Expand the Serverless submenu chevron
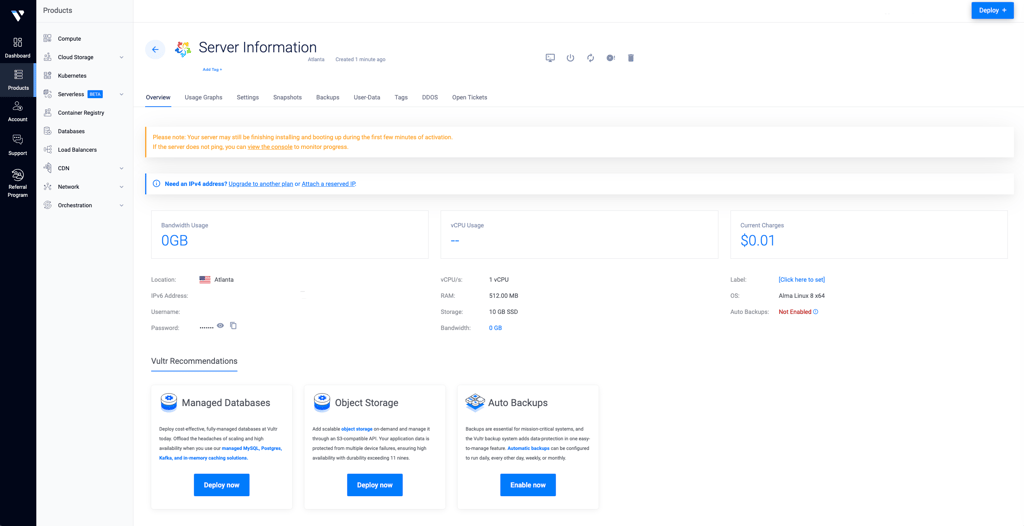 (x=121, y=94)
